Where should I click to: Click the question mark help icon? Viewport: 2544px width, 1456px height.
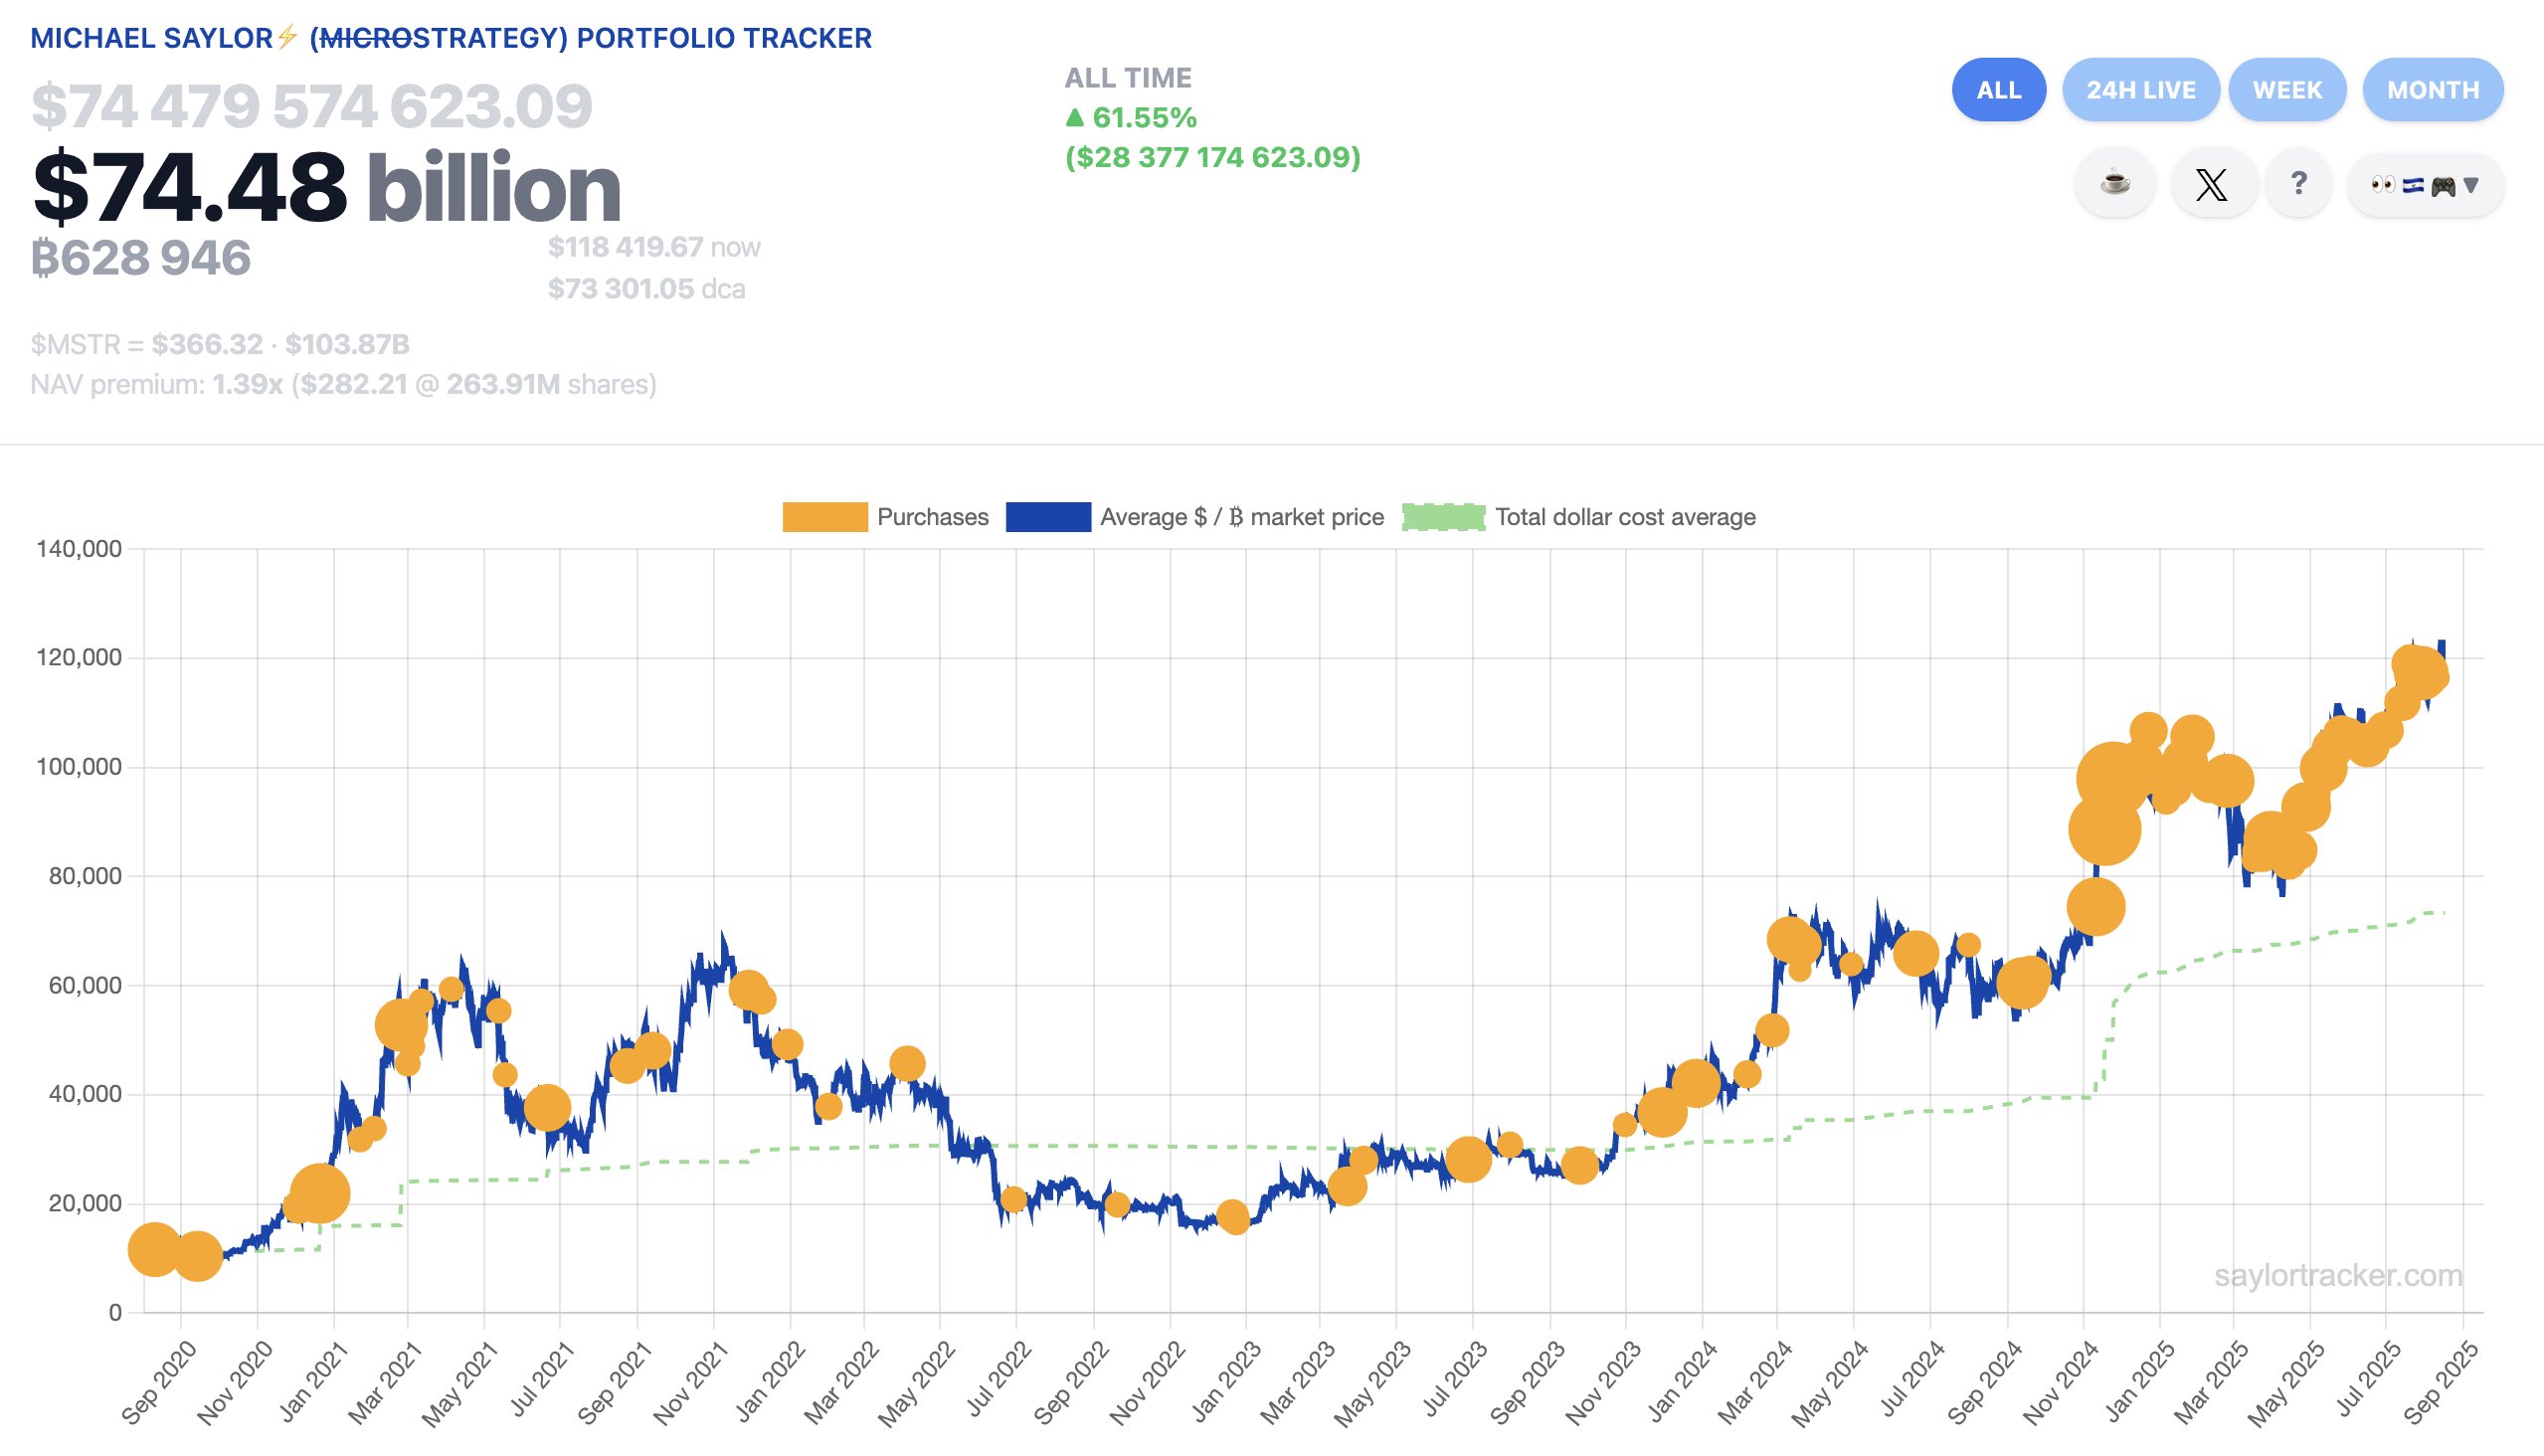(x=2298, y=184)
